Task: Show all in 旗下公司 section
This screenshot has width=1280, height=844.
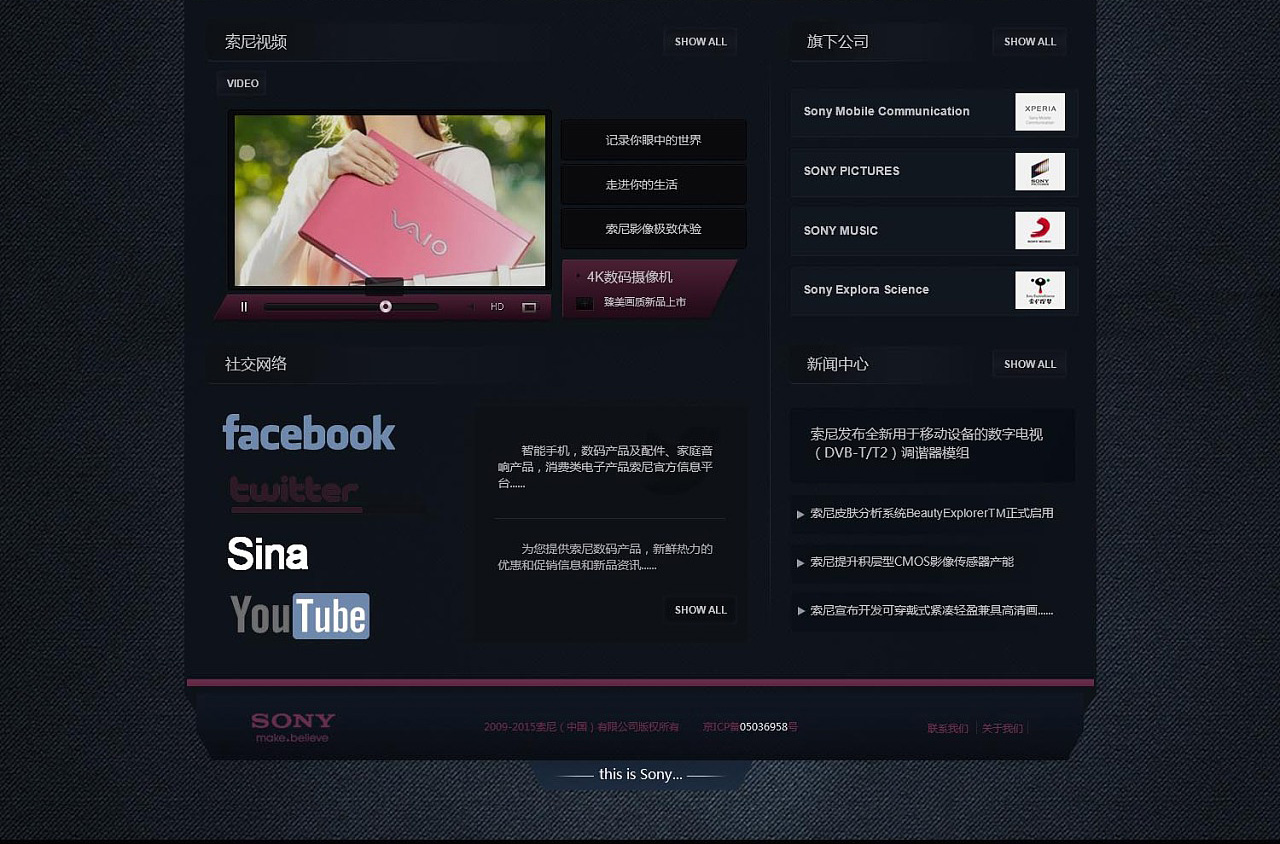Action: click(1030, 42)
